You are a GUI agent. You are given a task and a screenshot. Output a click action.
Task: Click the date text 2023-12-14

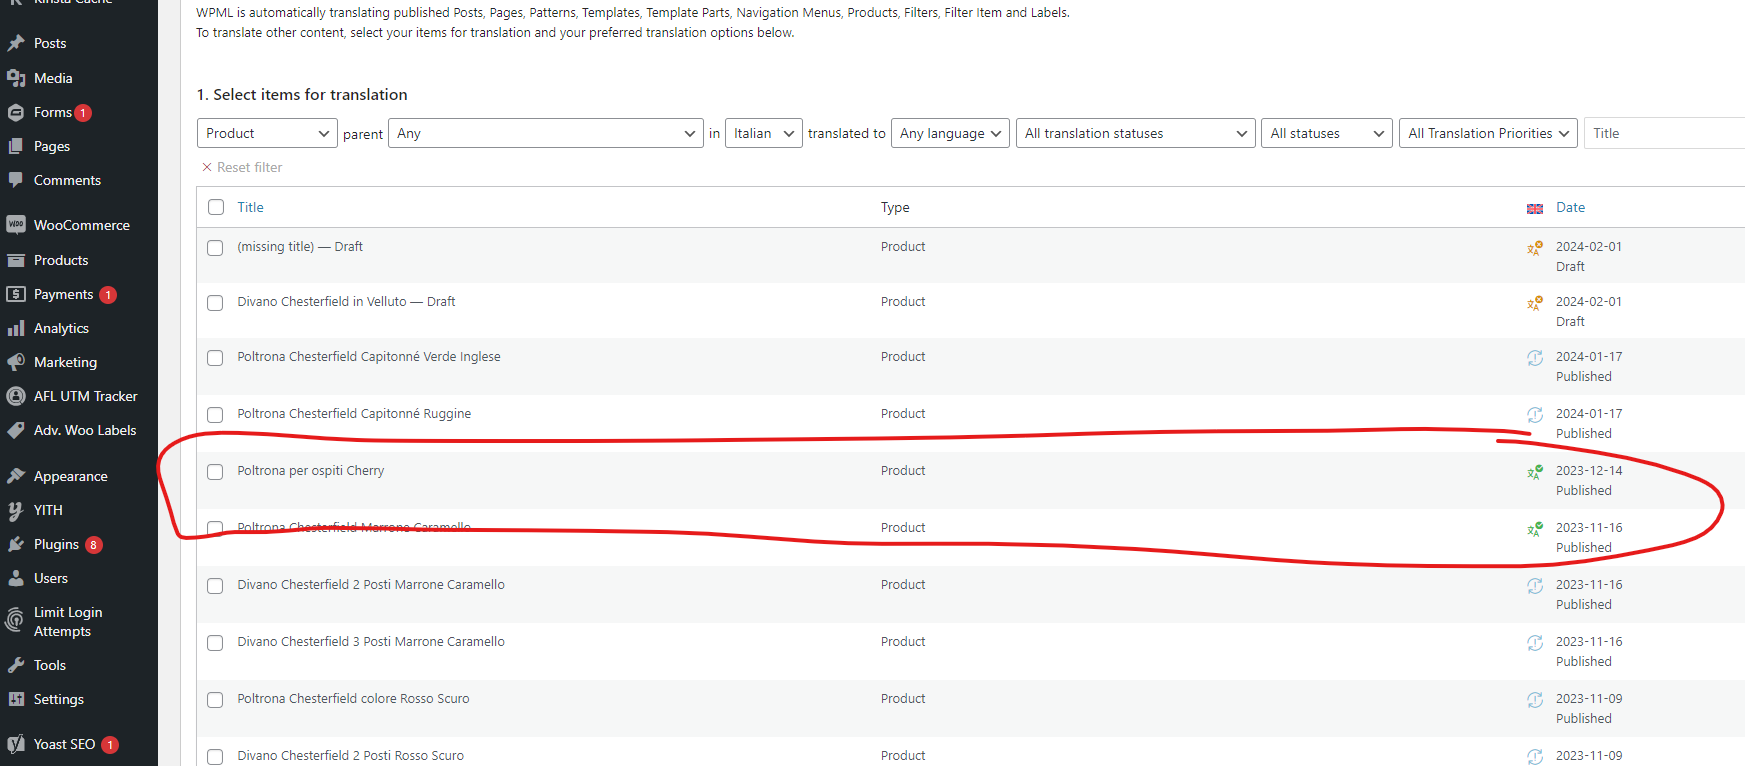[1589, 470]
